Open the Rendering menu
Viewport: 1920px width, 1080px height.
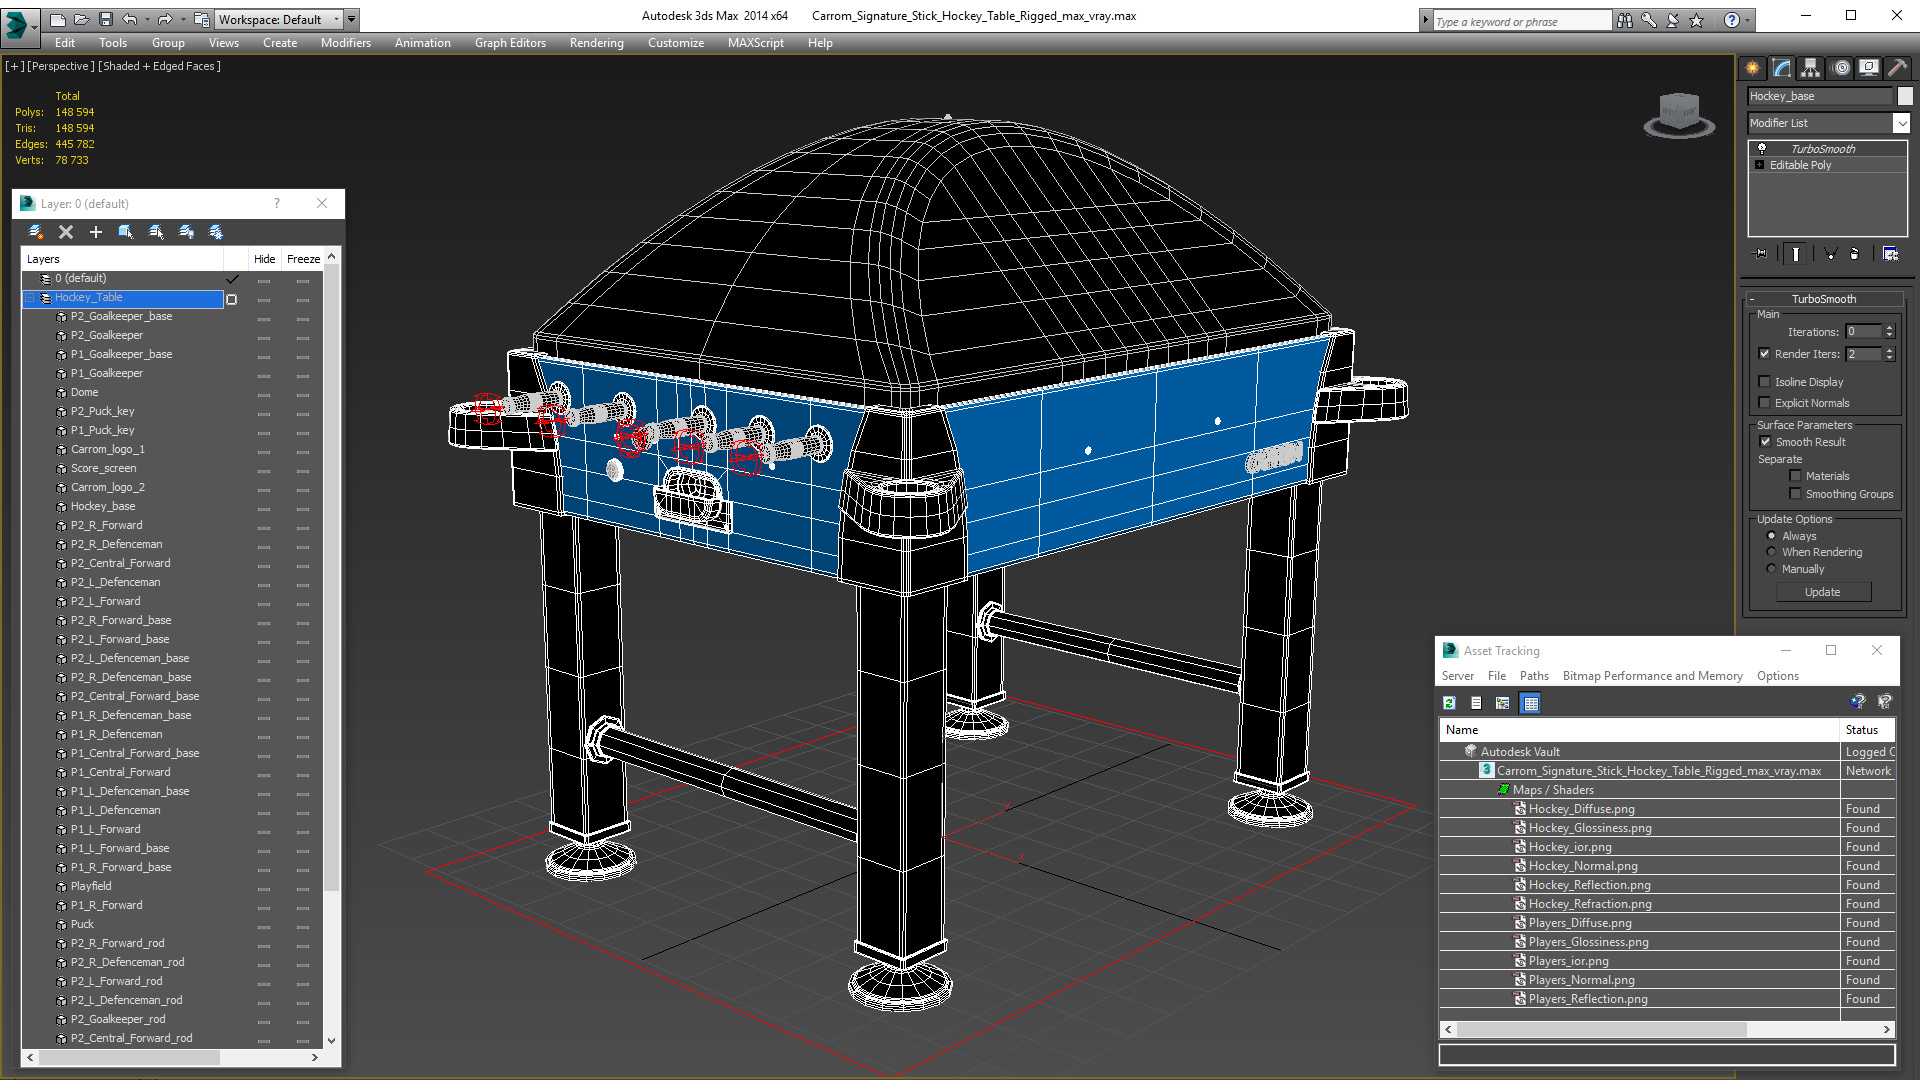pos(596,43)
